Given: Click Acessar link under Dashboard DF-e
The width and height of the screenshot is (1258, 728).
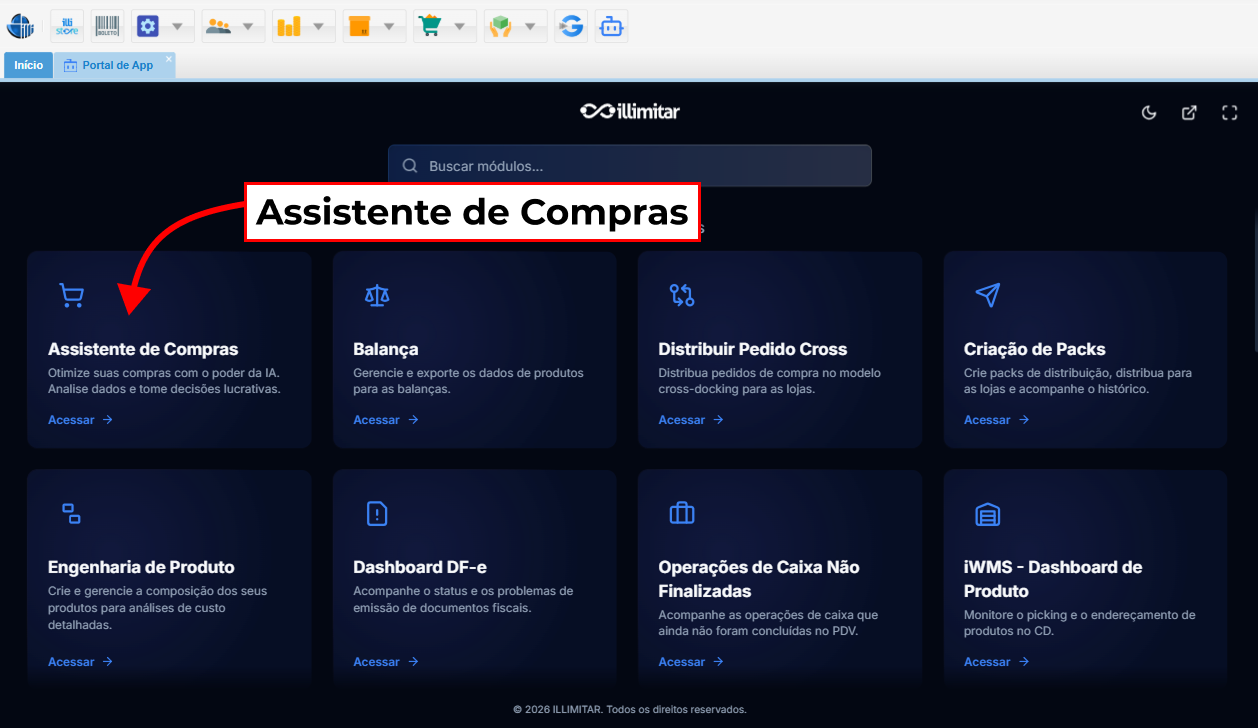Looking at the screenshot, I should pyautogui.click(x=385, y=662).
